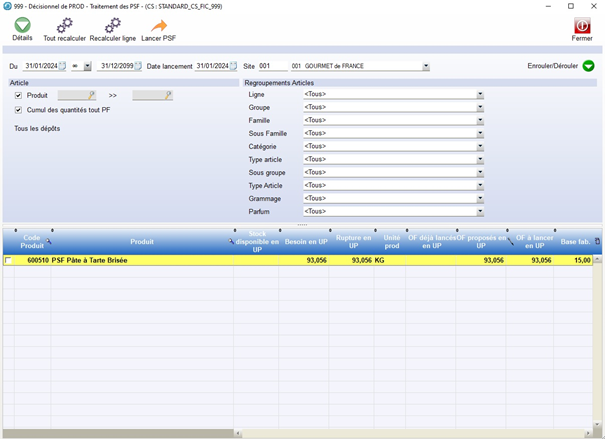605x439 pixels.
Task: Click the Besoin en UP column header
Action: coord(306,241)
